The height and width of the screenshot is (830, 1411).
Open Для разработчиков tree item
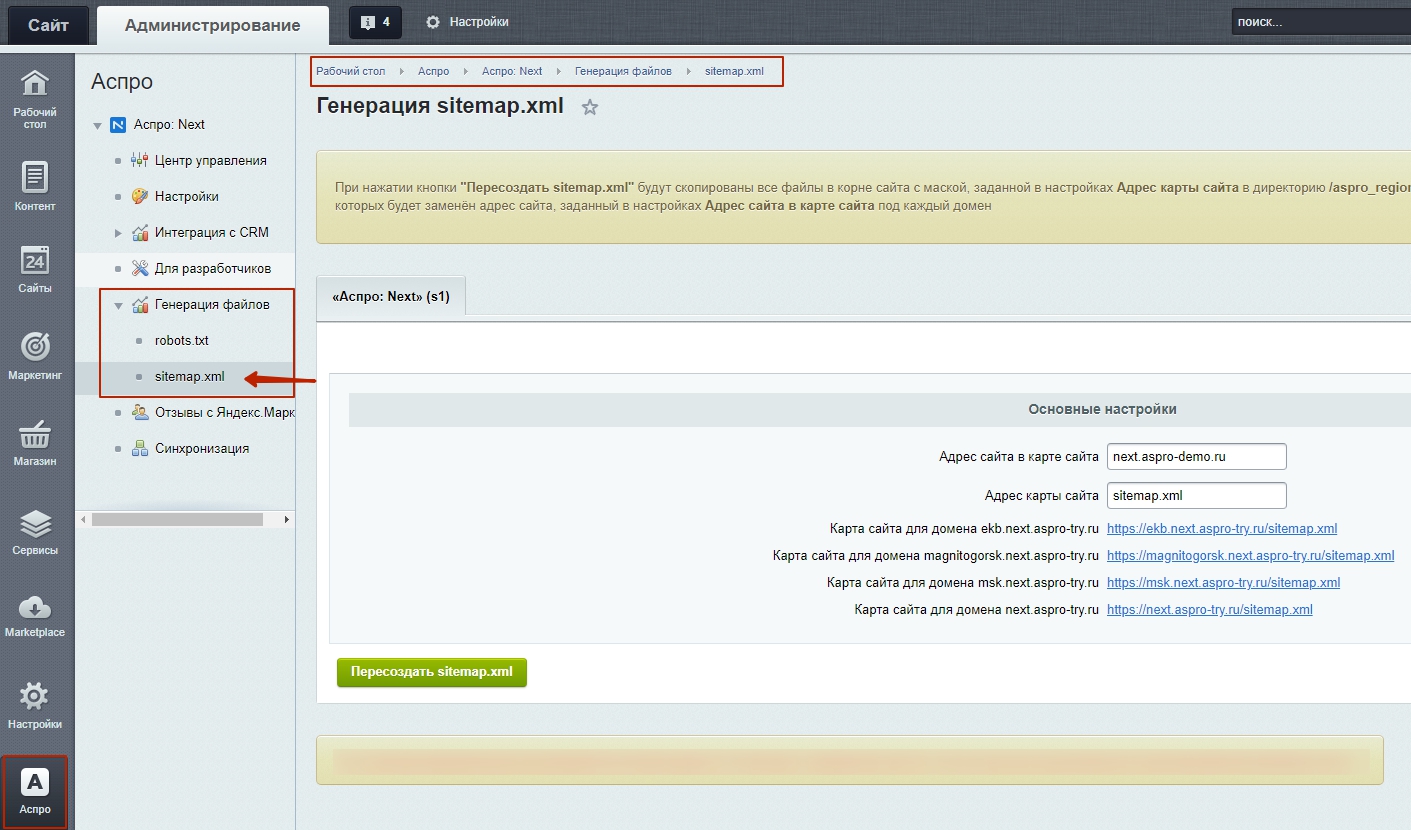pos(213,269)
